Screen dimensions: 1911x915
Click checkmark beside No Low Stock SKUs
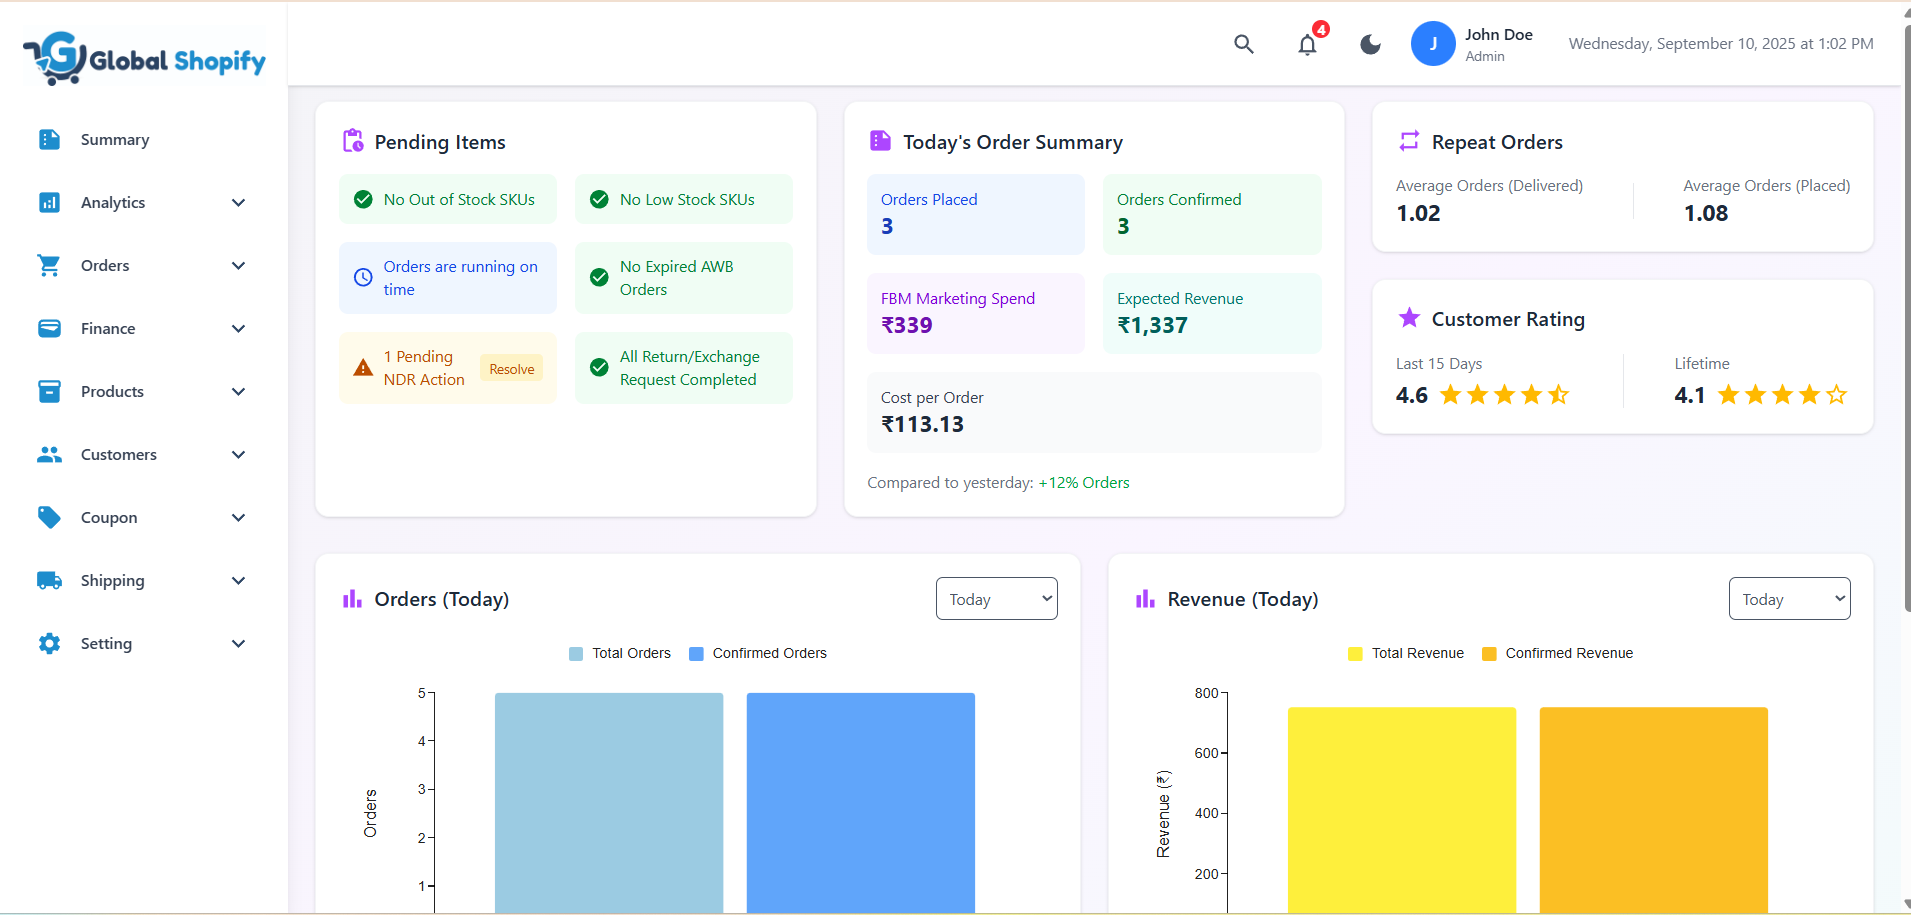pyautogui.click(x=599, y=199)
